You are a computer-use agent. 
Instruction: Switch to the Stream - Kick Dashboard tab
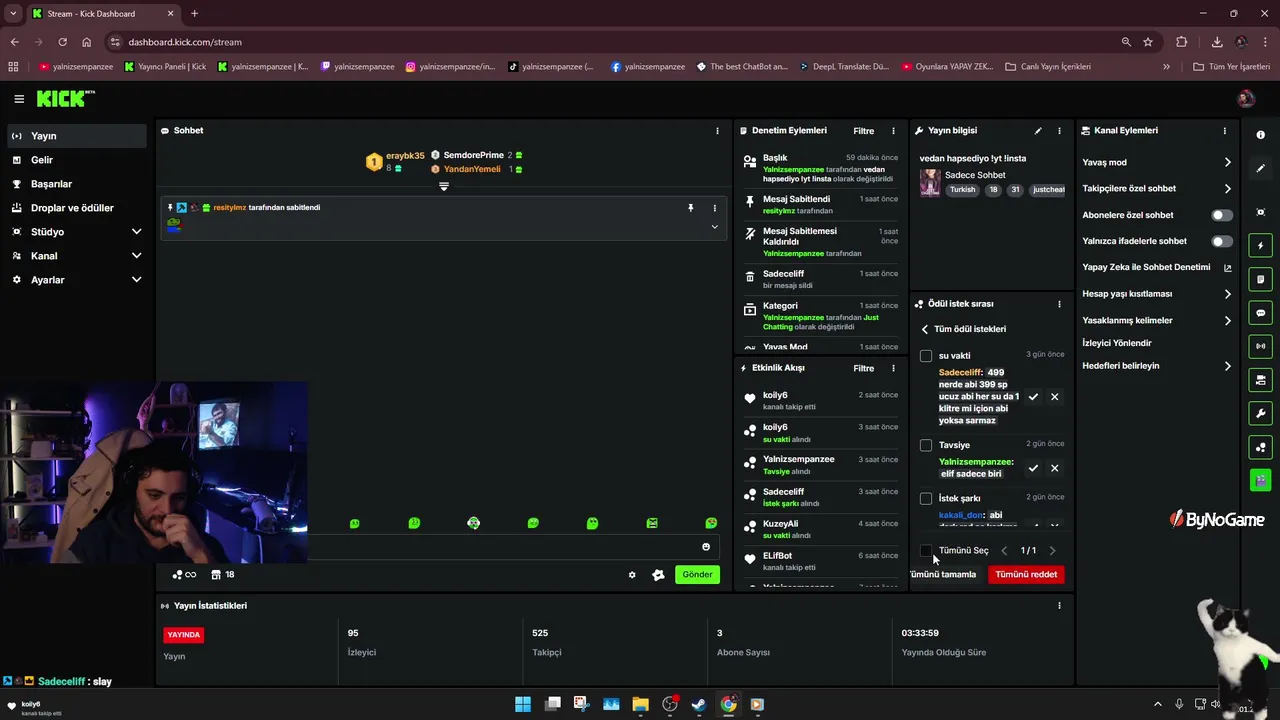(x=102, y=13)
